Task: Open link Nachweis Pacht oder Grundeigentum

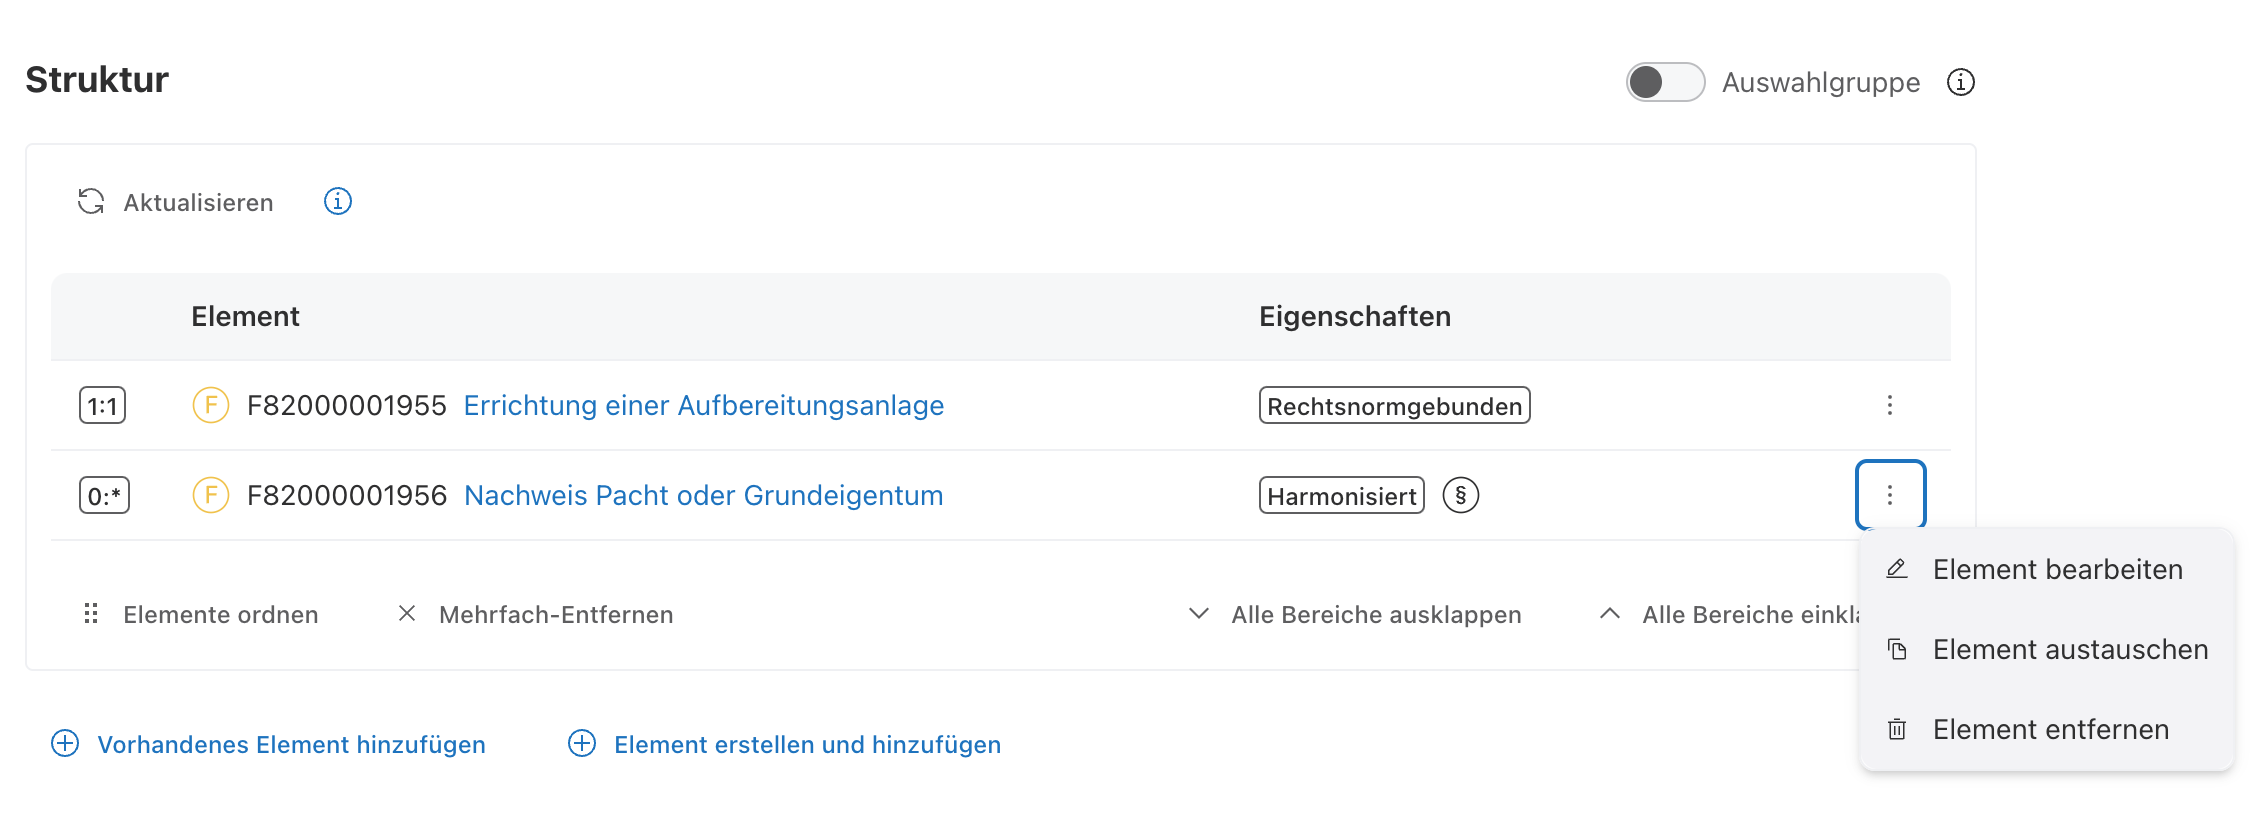Action: coord(703,496)
